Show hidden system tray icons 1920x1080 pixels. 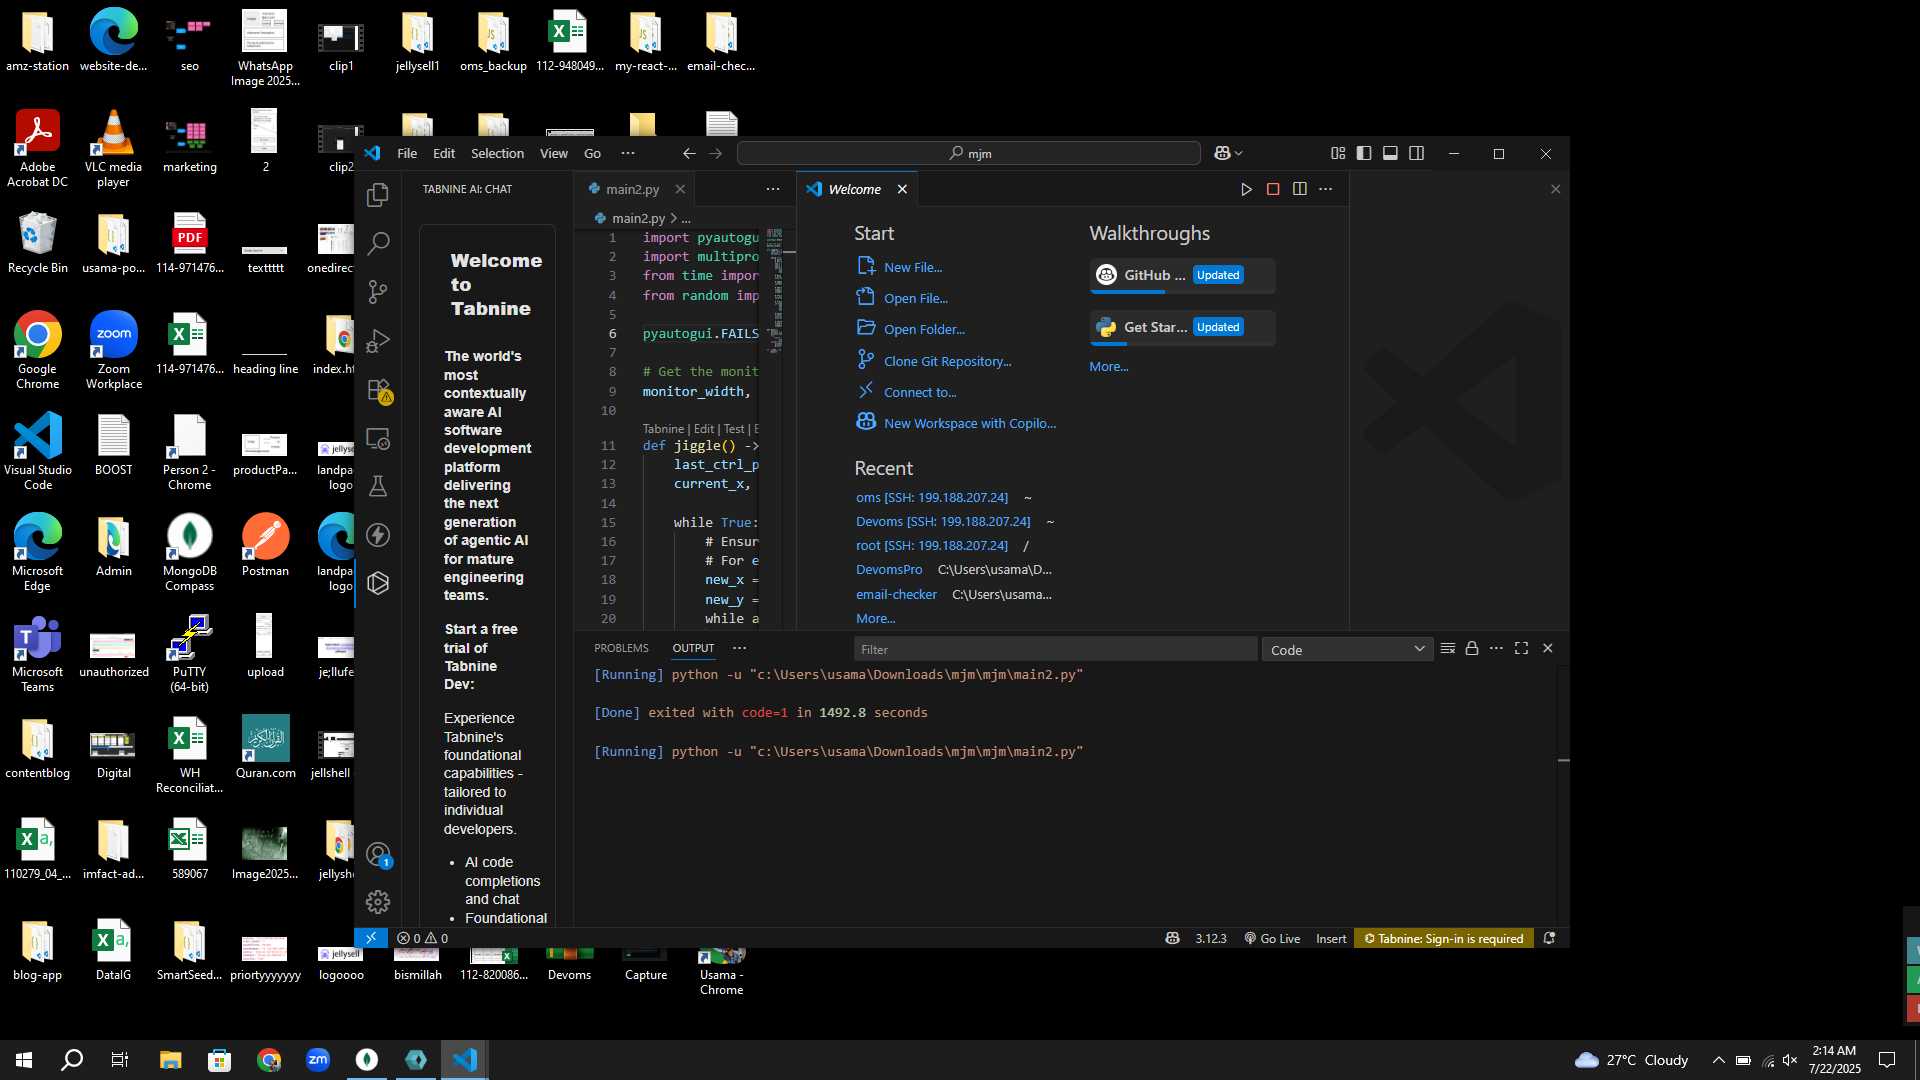click(1718, 1060)
